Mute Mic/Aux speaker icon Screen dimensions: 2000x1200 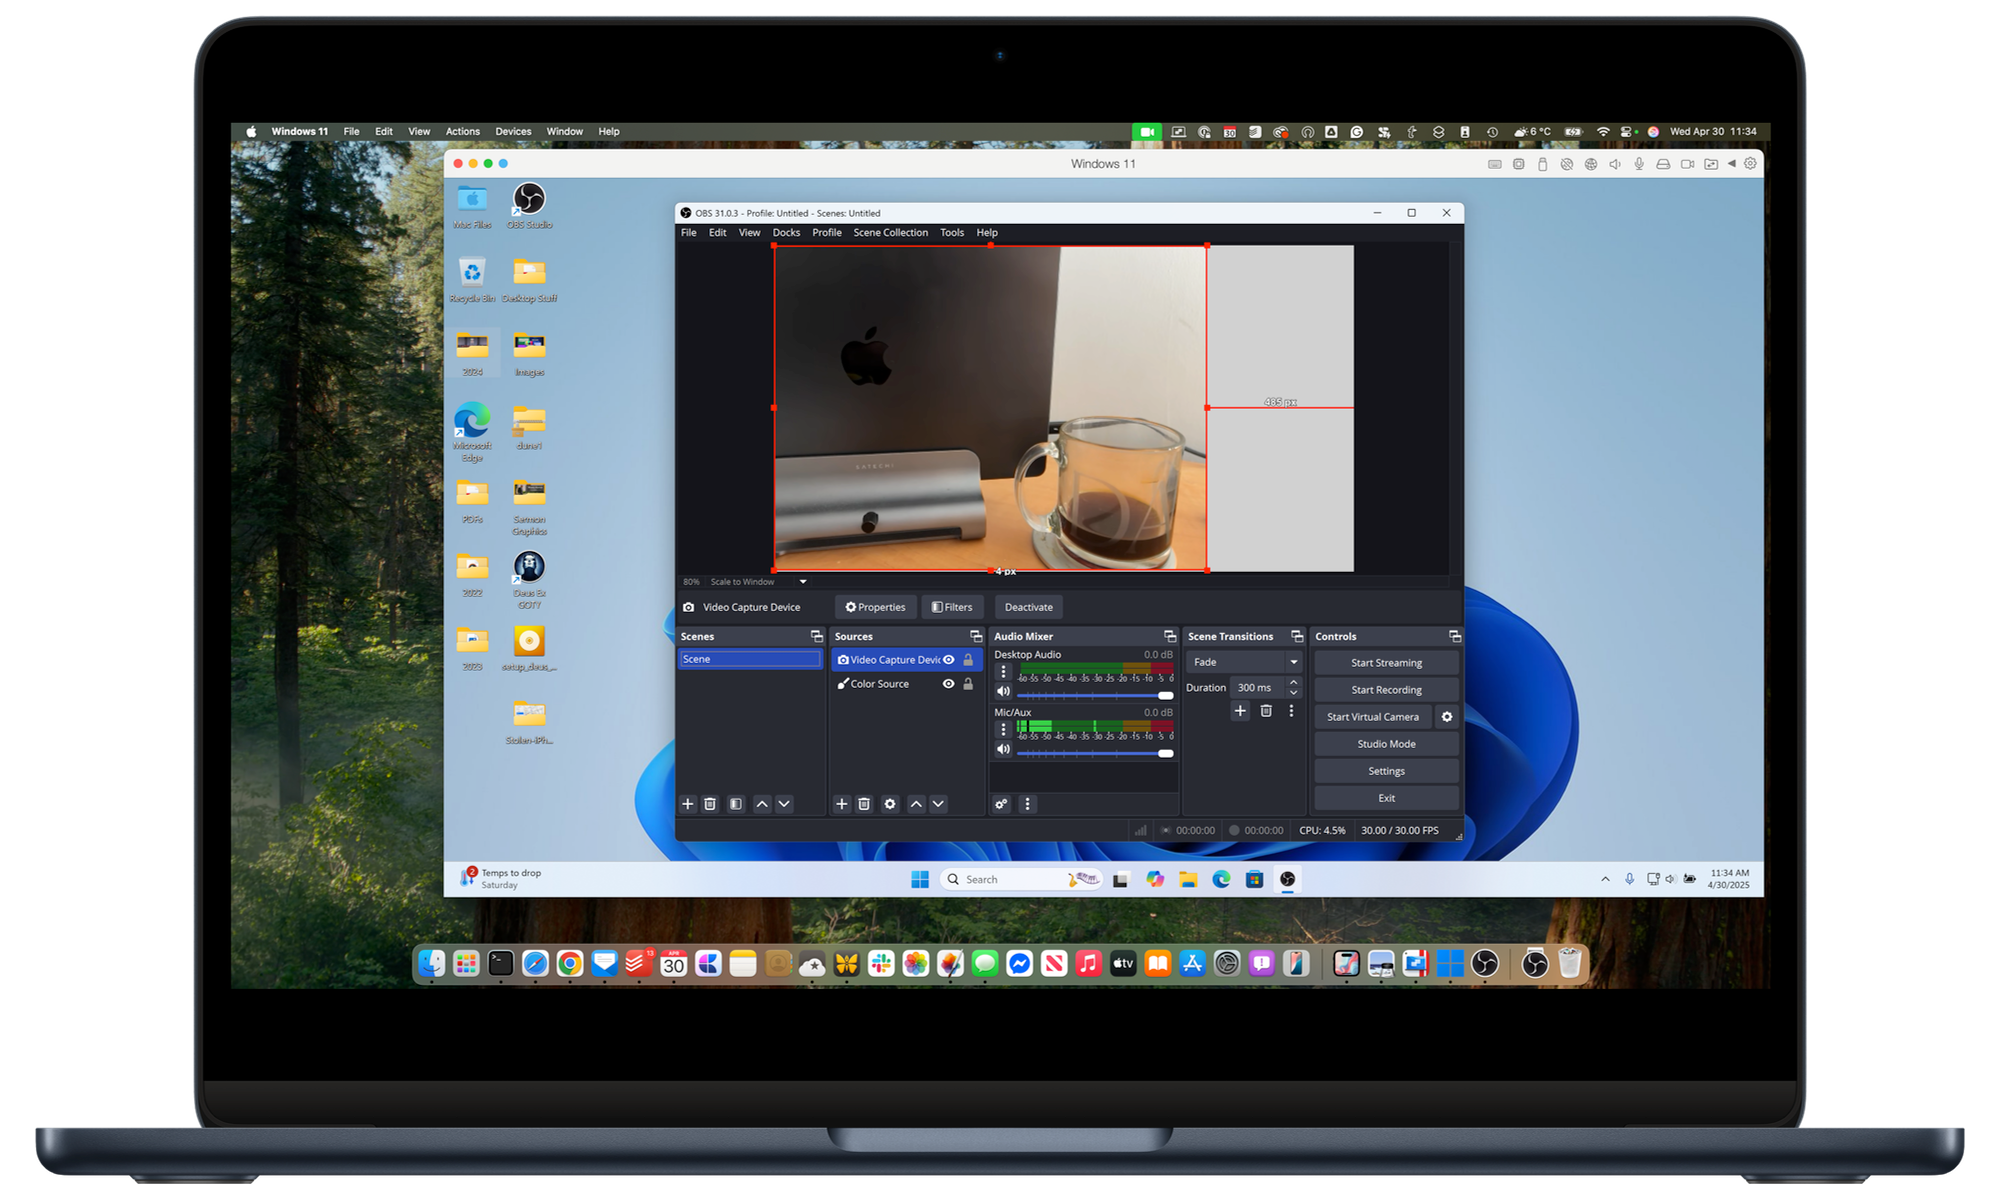1003,749
